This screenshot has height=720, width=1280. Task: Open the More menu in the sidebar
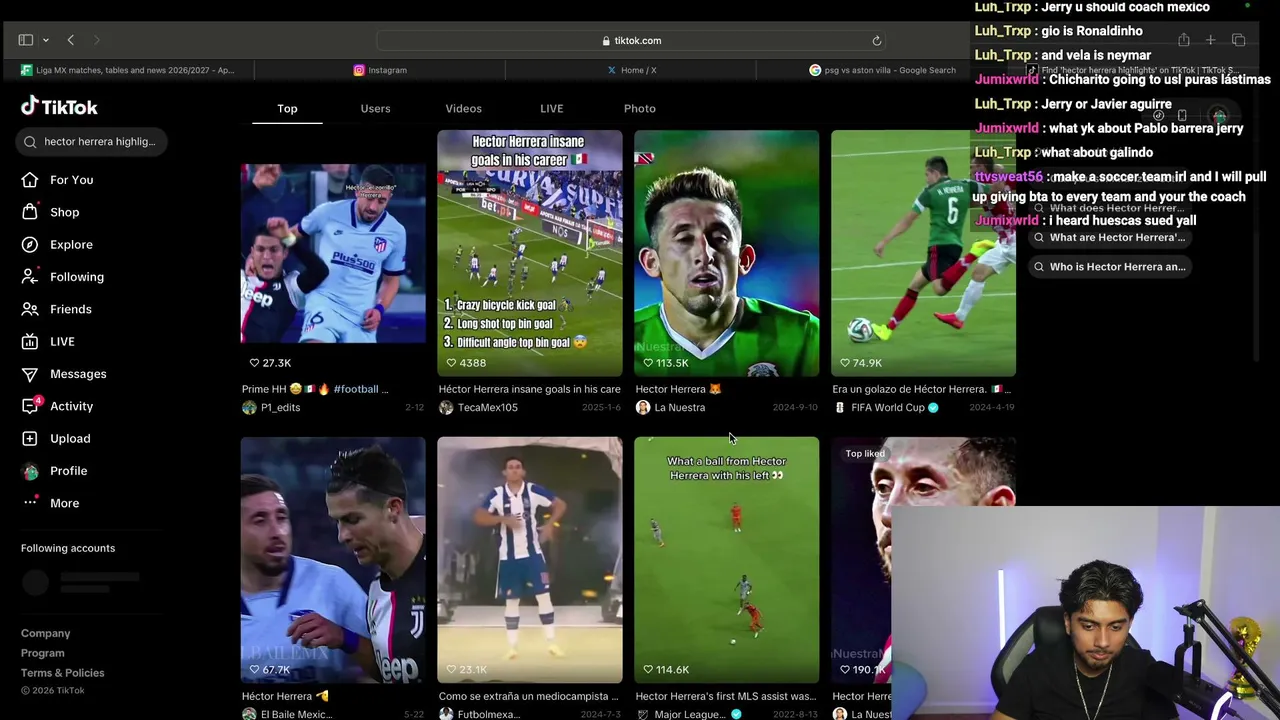(x=64, y=503)
